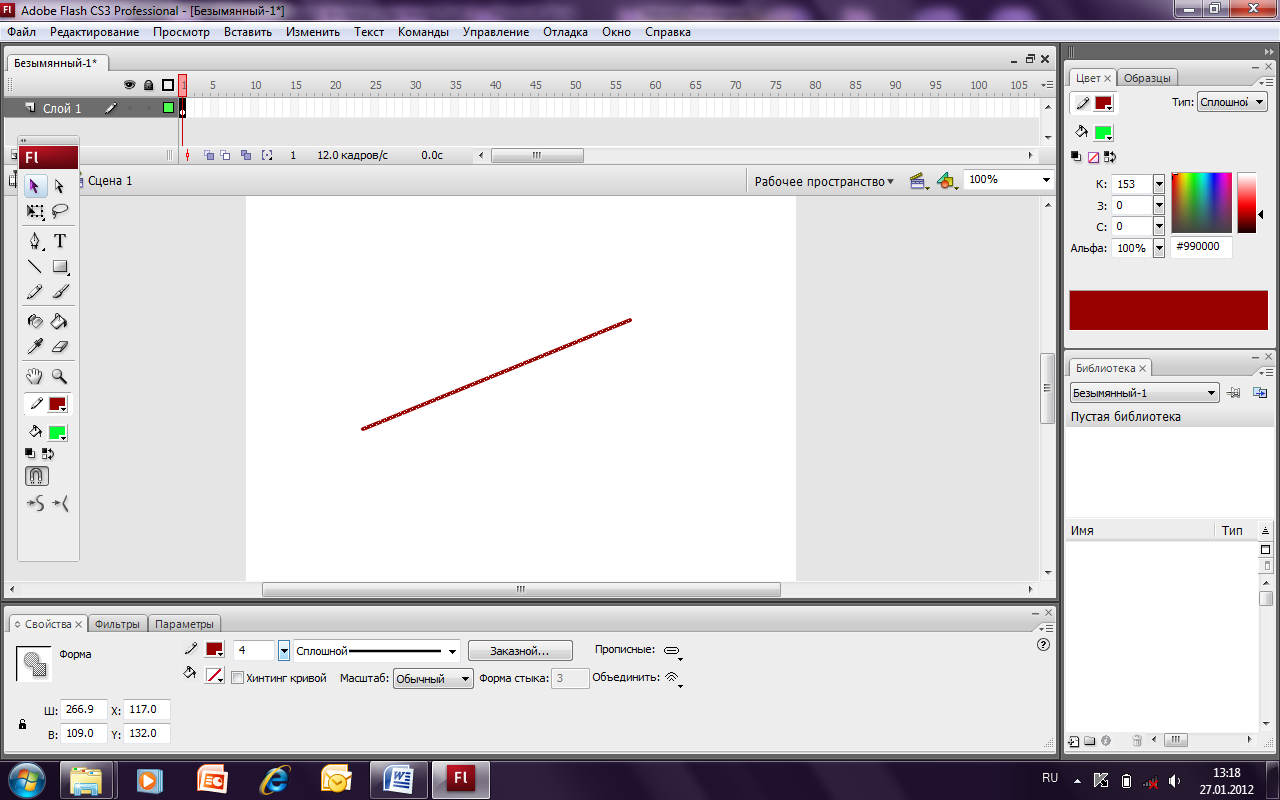Click Сцена 1 in the edit bar
This screenshot has height=800, width=1280.
point(110,181)
